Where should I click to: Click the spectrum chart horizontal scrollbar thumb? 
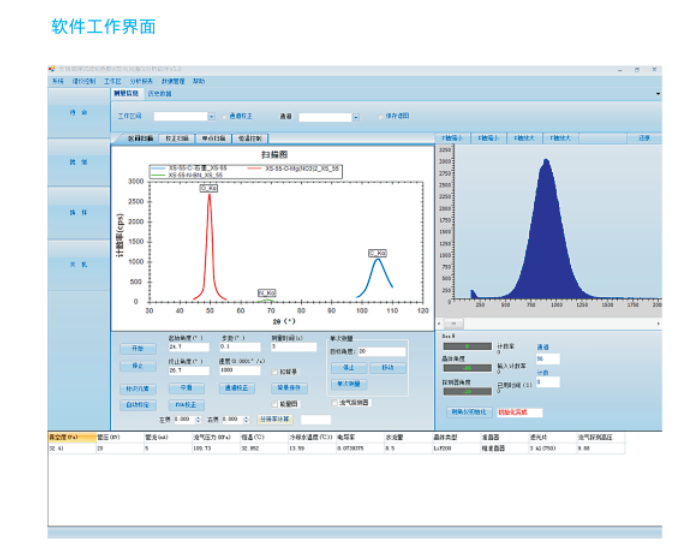[x=454, y=323]
